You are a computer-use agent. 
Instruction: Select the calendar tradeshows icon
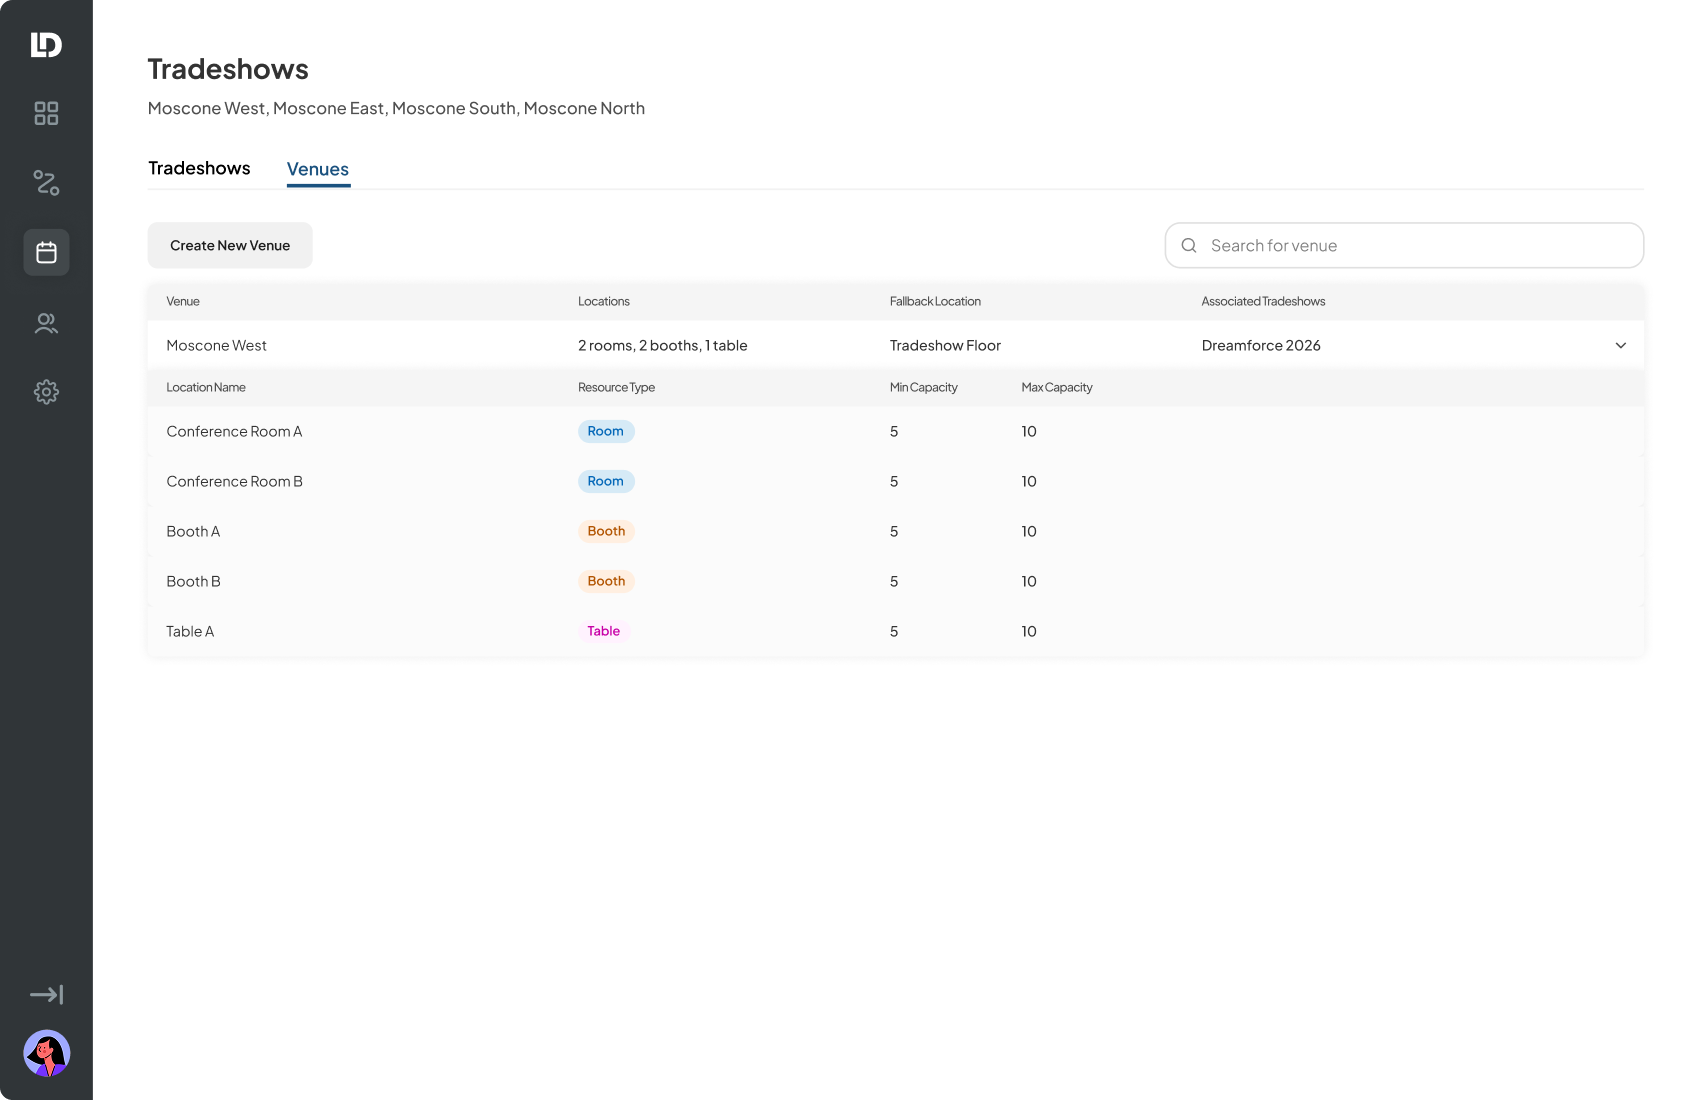point(46,252)
